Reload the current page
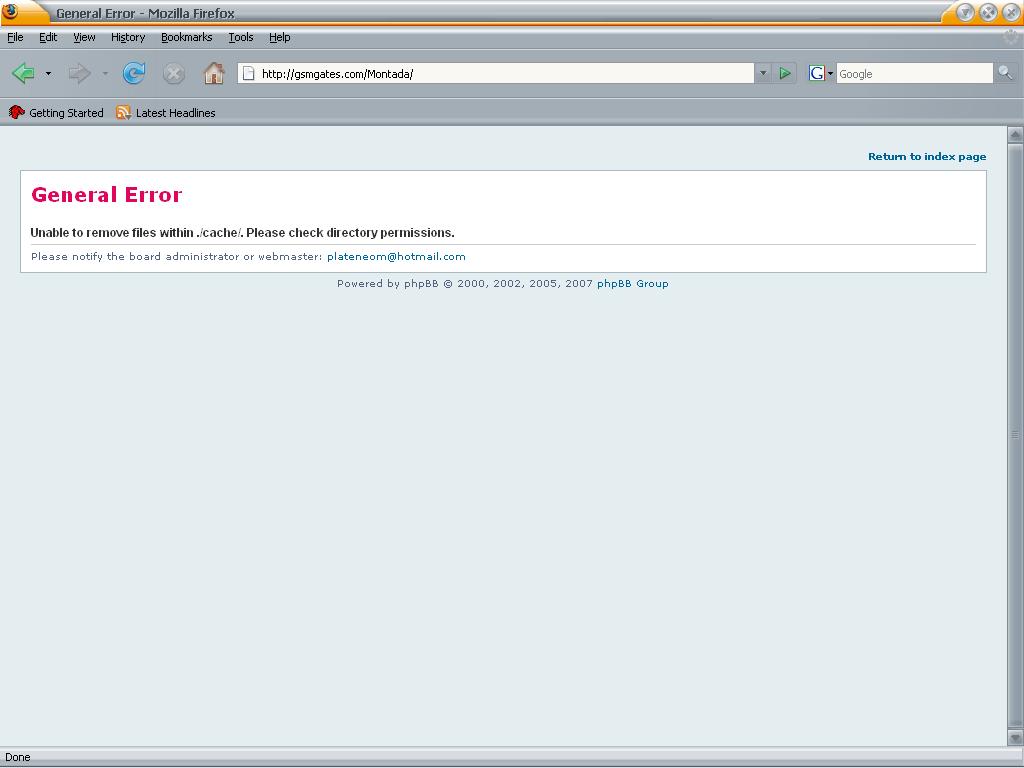Screen dimensions: 1024x768 134,73
